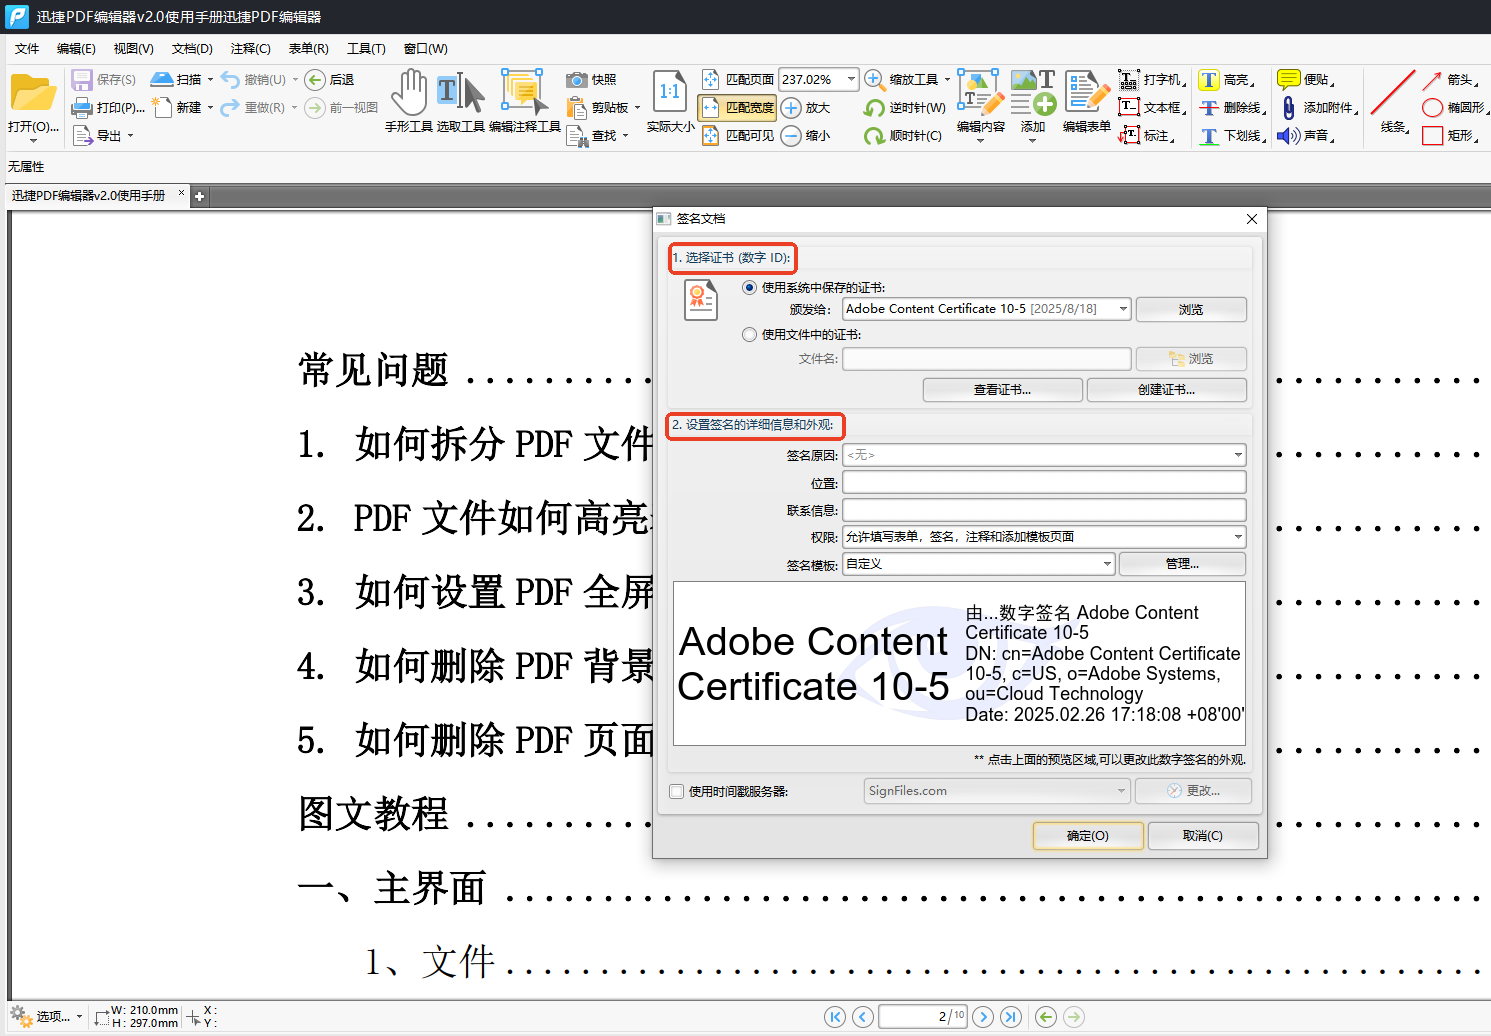Add a new document tab

200,196
